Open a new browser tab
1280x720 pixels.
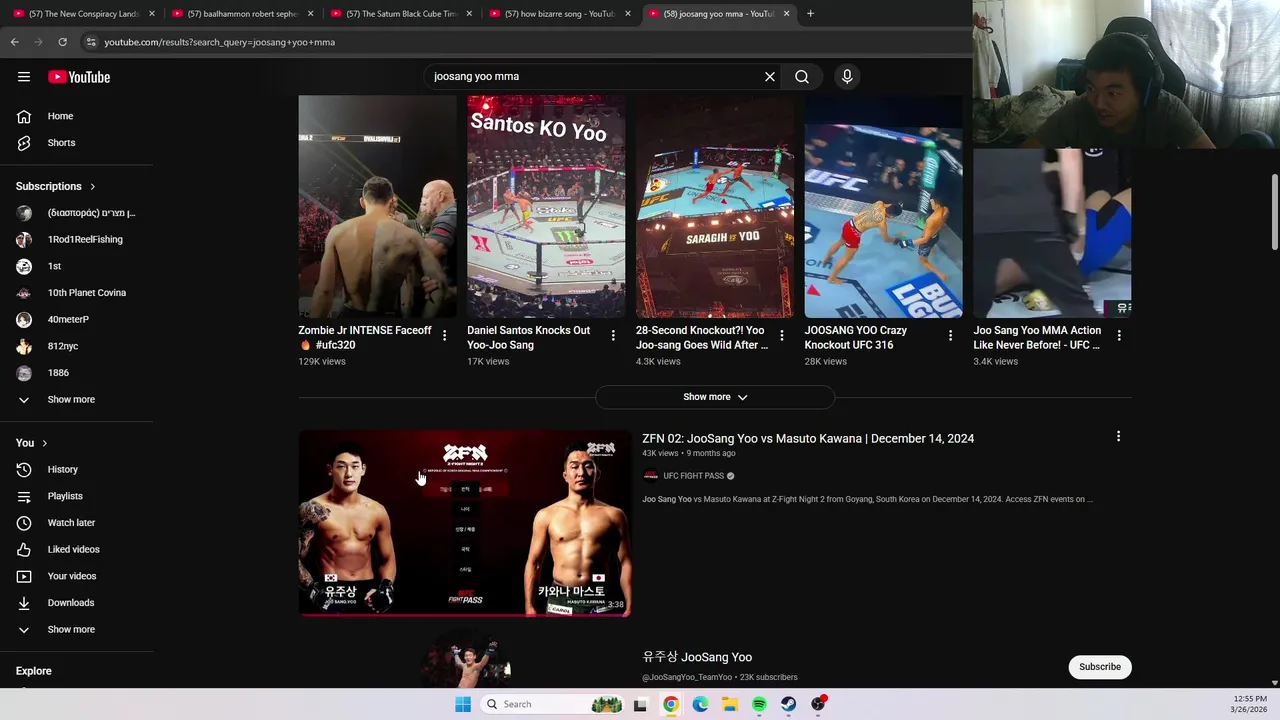[810, 14]
